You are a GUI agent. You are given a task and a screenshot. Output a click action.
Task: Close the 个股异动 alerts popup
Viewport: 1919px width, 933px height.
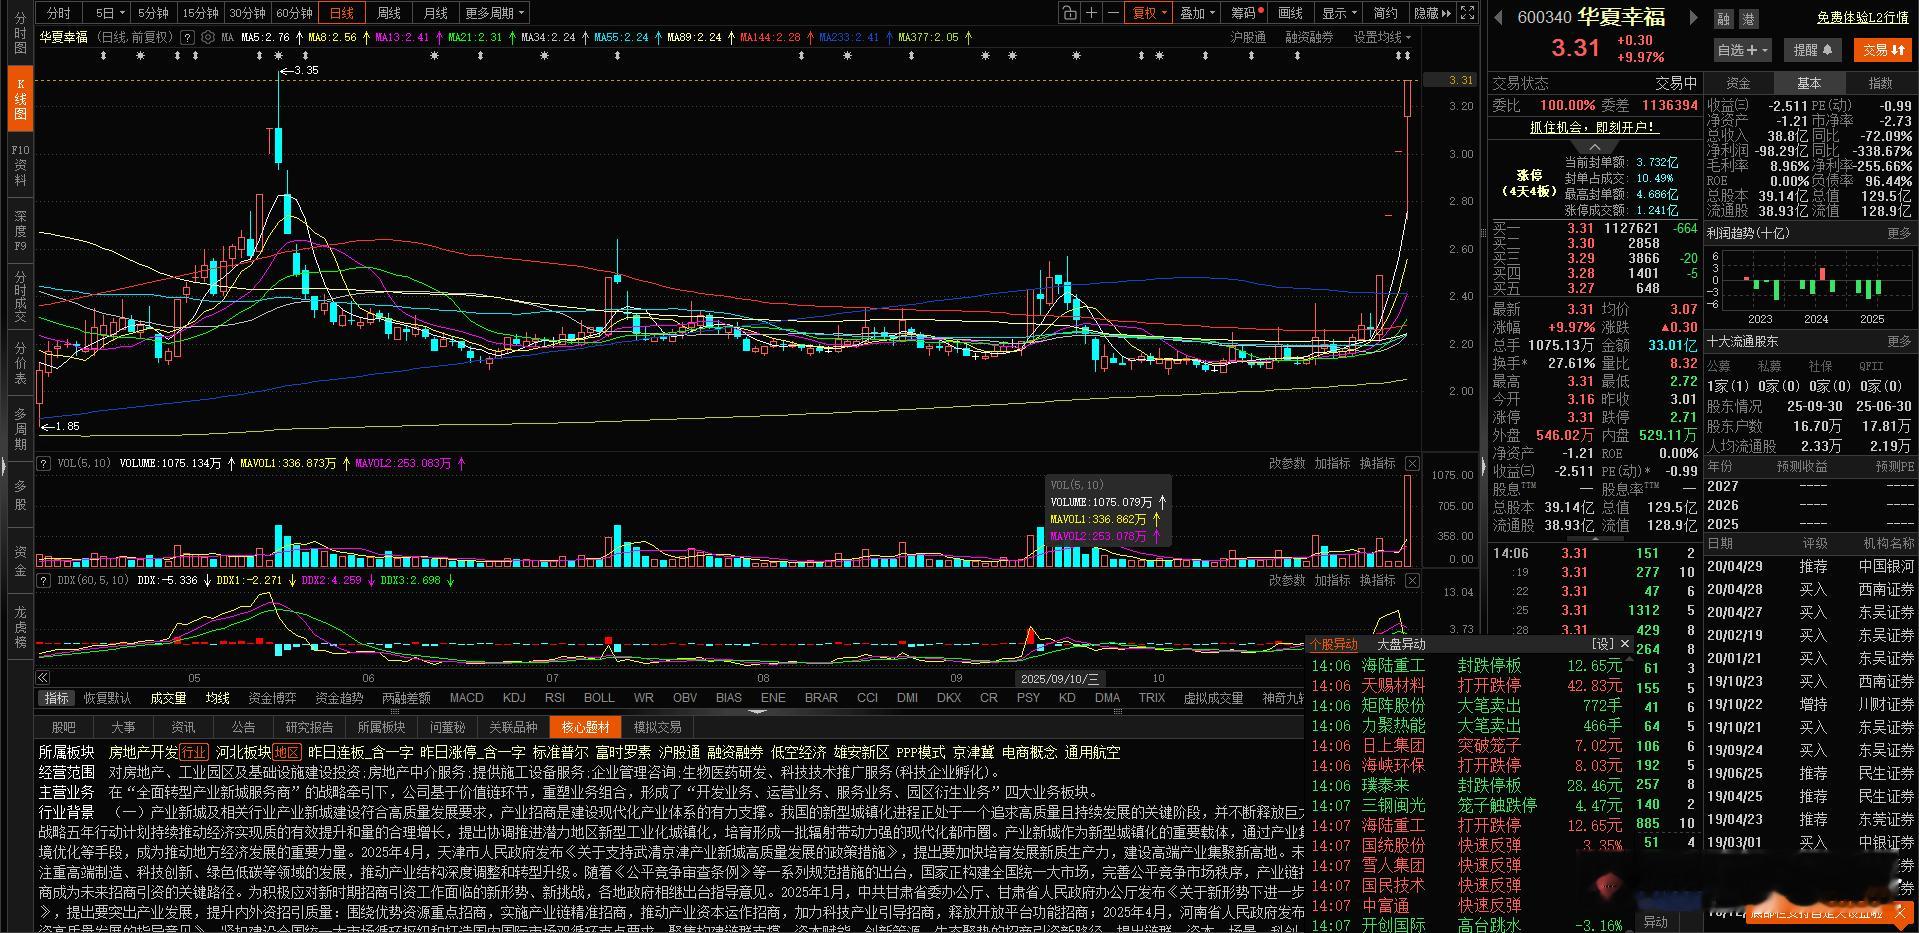pyautogui.click(x=1625, y=644)
